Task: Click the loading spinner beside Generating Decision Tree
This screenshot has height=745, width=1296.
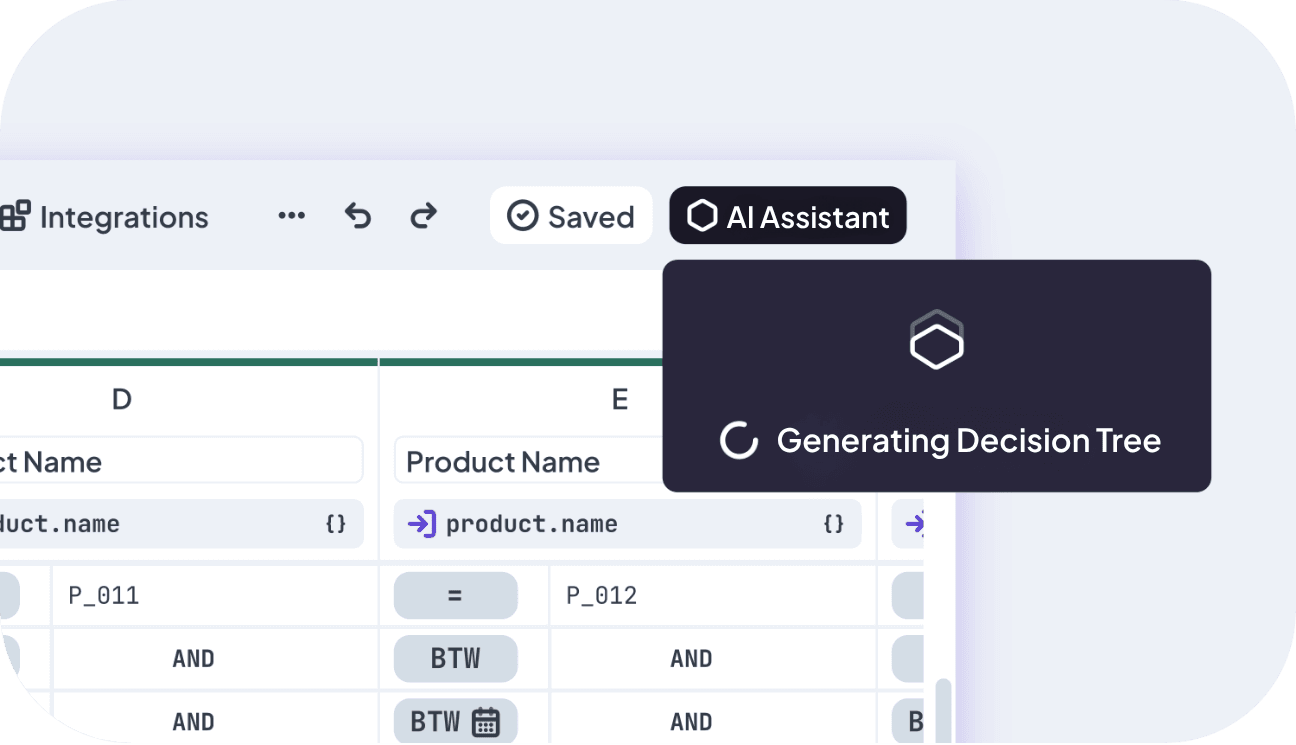Action: 739,440
